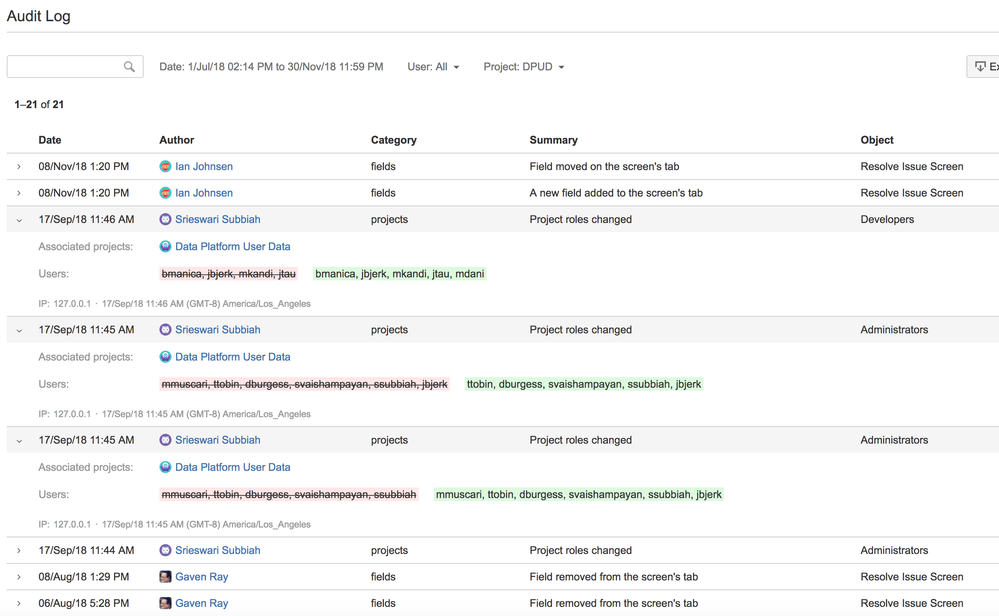Click Srieswari Subbiah avatar in 11:46 AM row
The width and height of the screenshot is (999, 616).
[x=165, y=219]
